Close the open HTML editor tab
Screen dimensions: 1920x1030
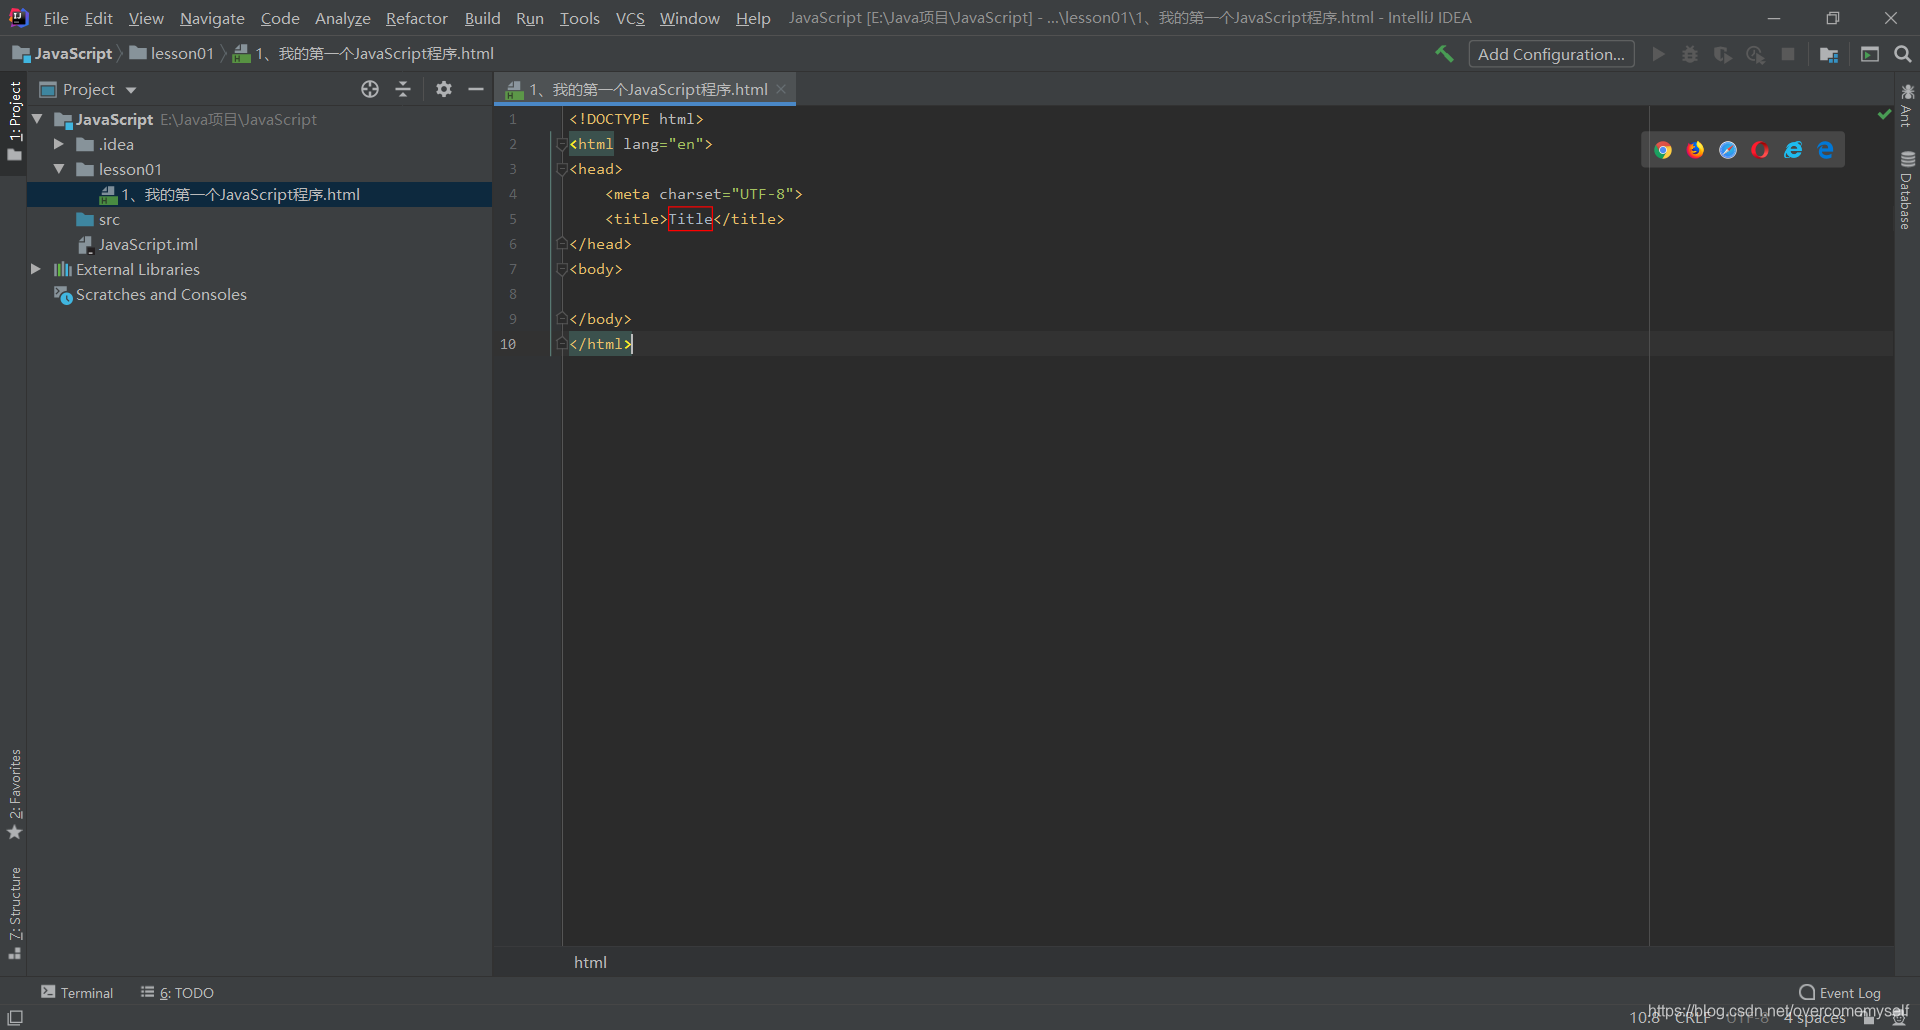pos(781,89)
